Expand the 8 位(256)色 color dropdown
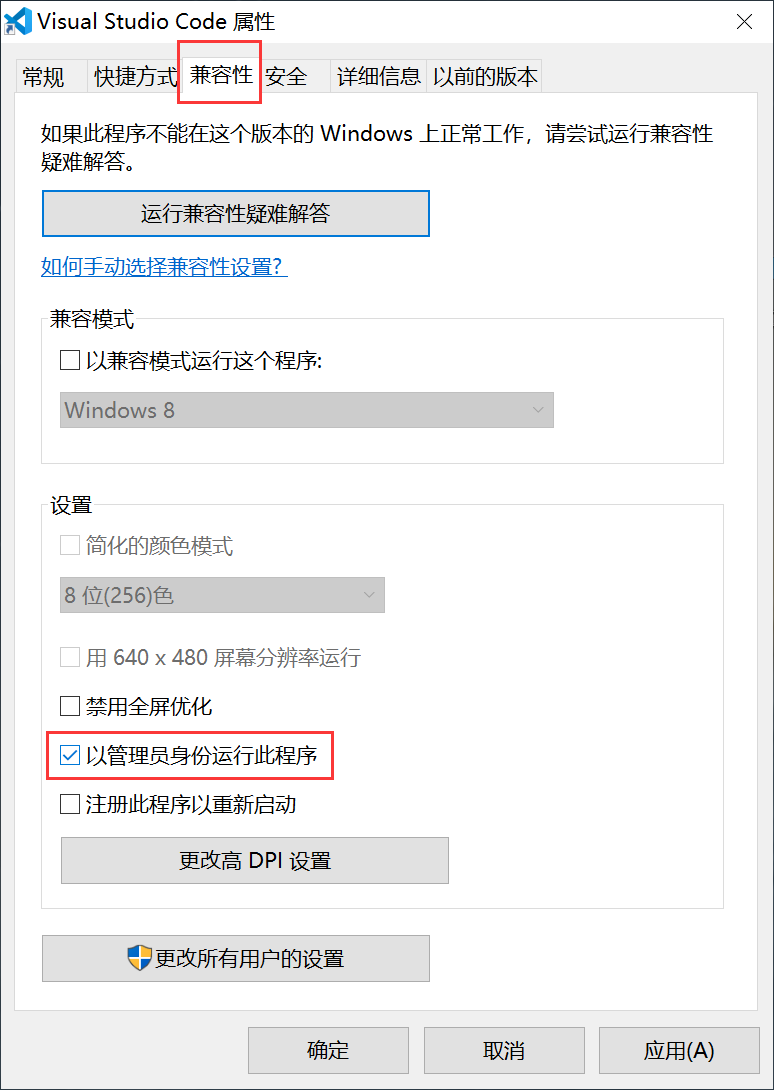Screen dimensions: 774x1090 point(223,595)
